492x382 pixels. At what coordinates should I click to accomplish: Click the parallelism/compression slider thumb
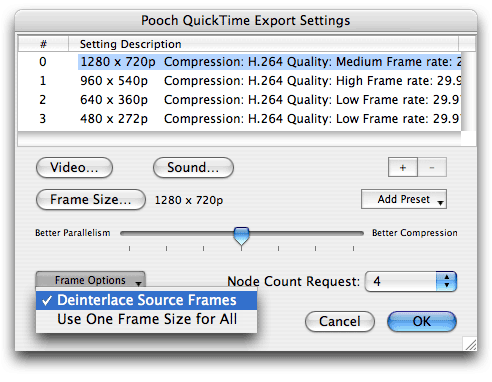coord(241,236)
